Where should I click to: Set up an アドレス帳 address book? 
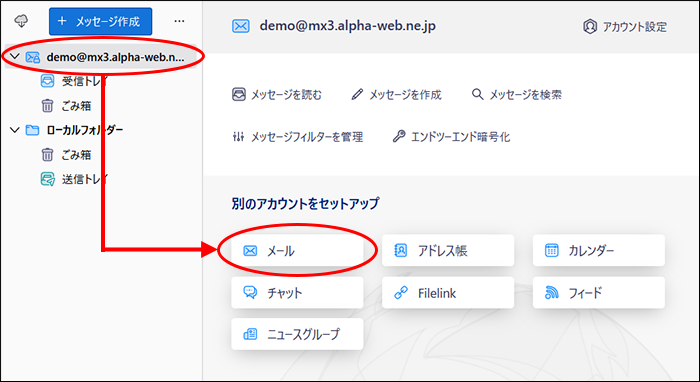point(448,251)
